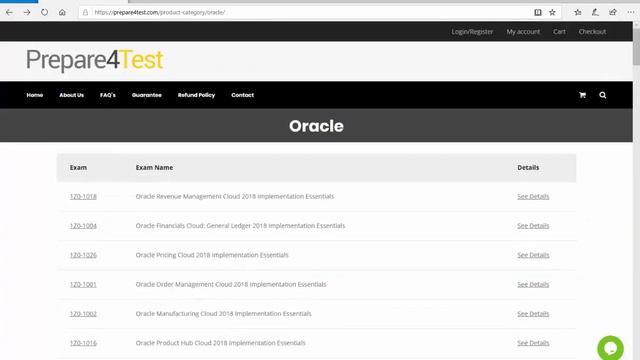Screen dimensions: 640x360
Task: Click the Prepare4Test logo
Action: pos(95,60)
